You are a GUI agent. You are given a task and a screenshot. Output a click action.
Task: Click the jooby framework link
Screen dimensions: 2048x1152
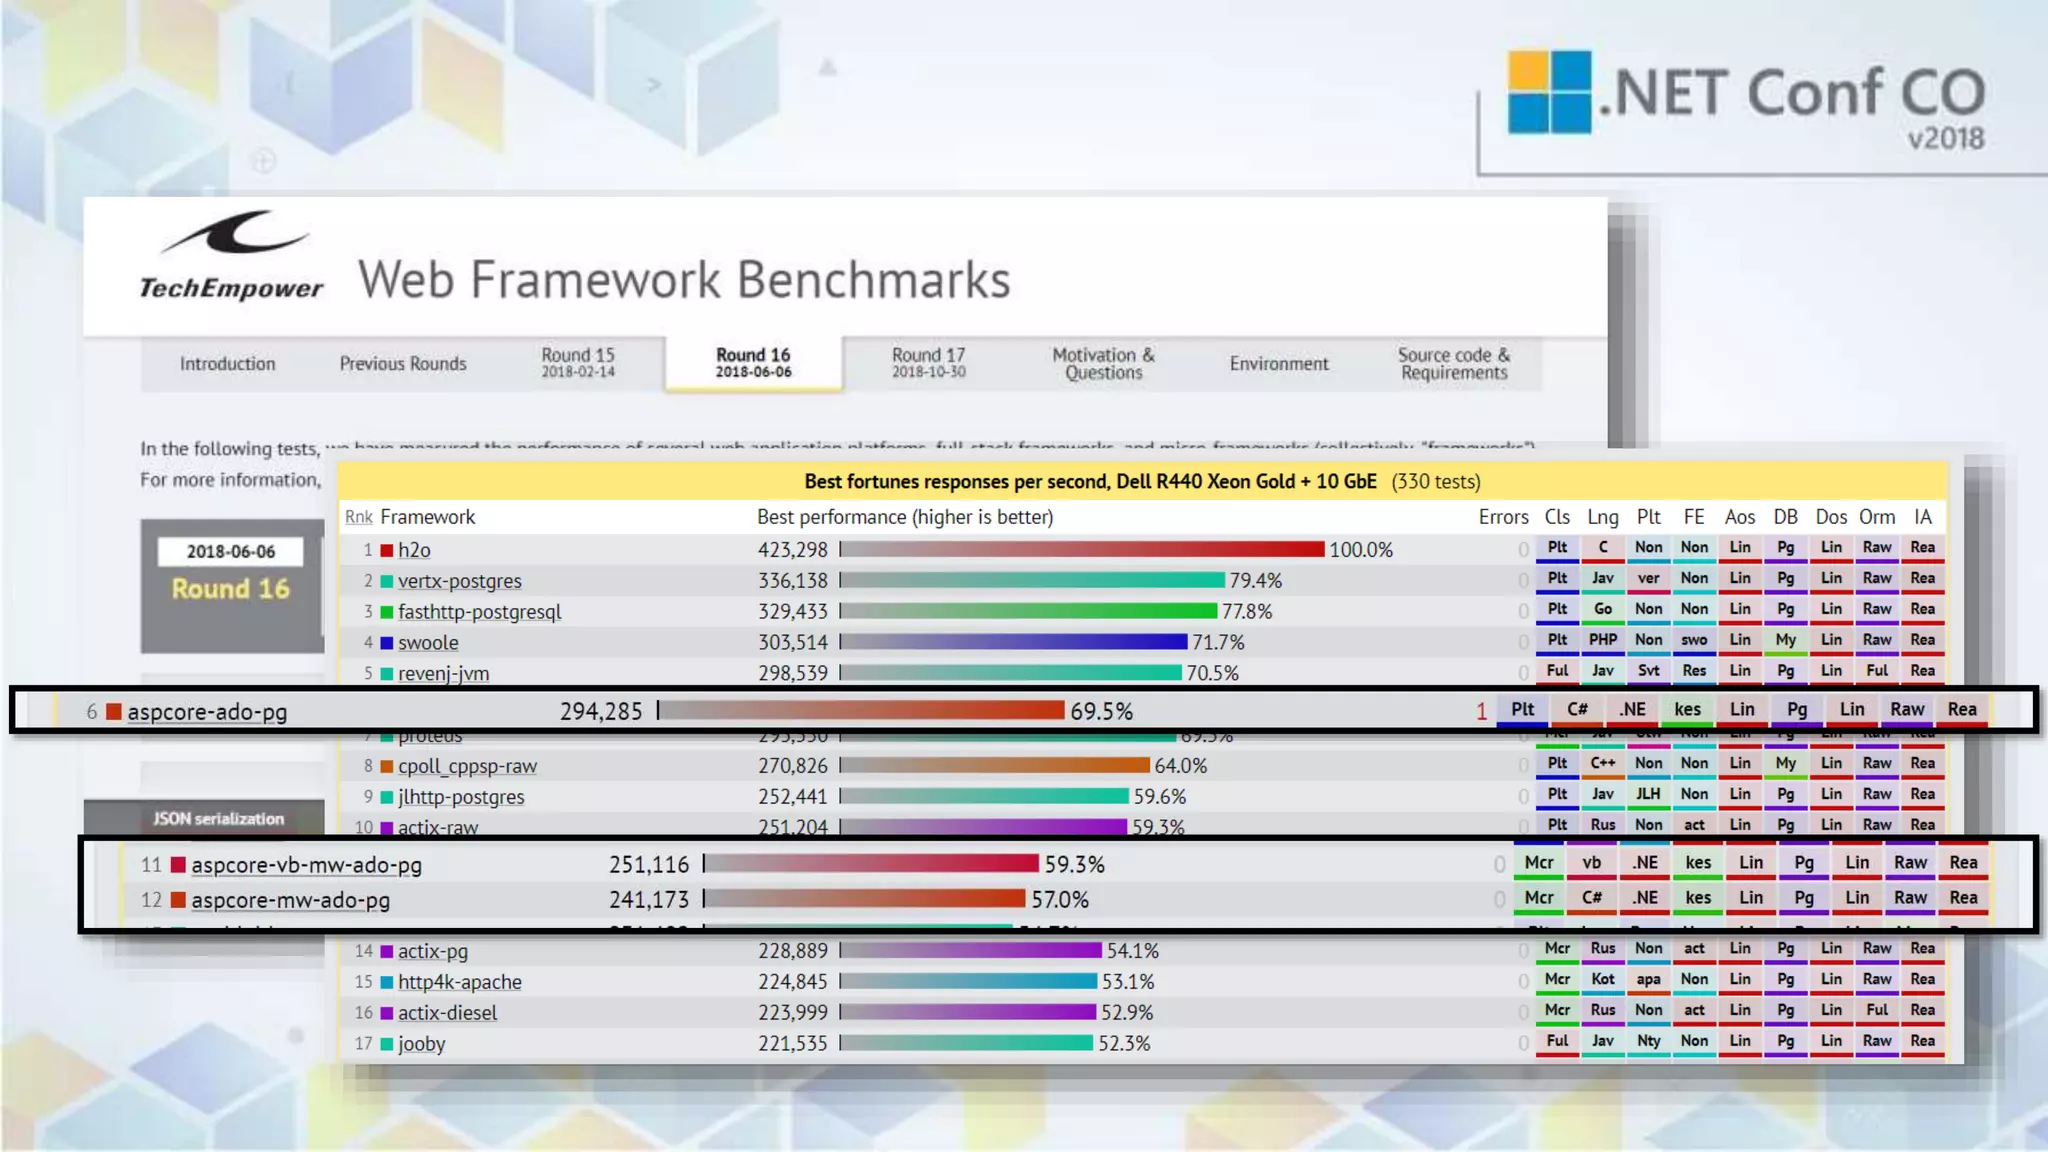click(421, 1044)
